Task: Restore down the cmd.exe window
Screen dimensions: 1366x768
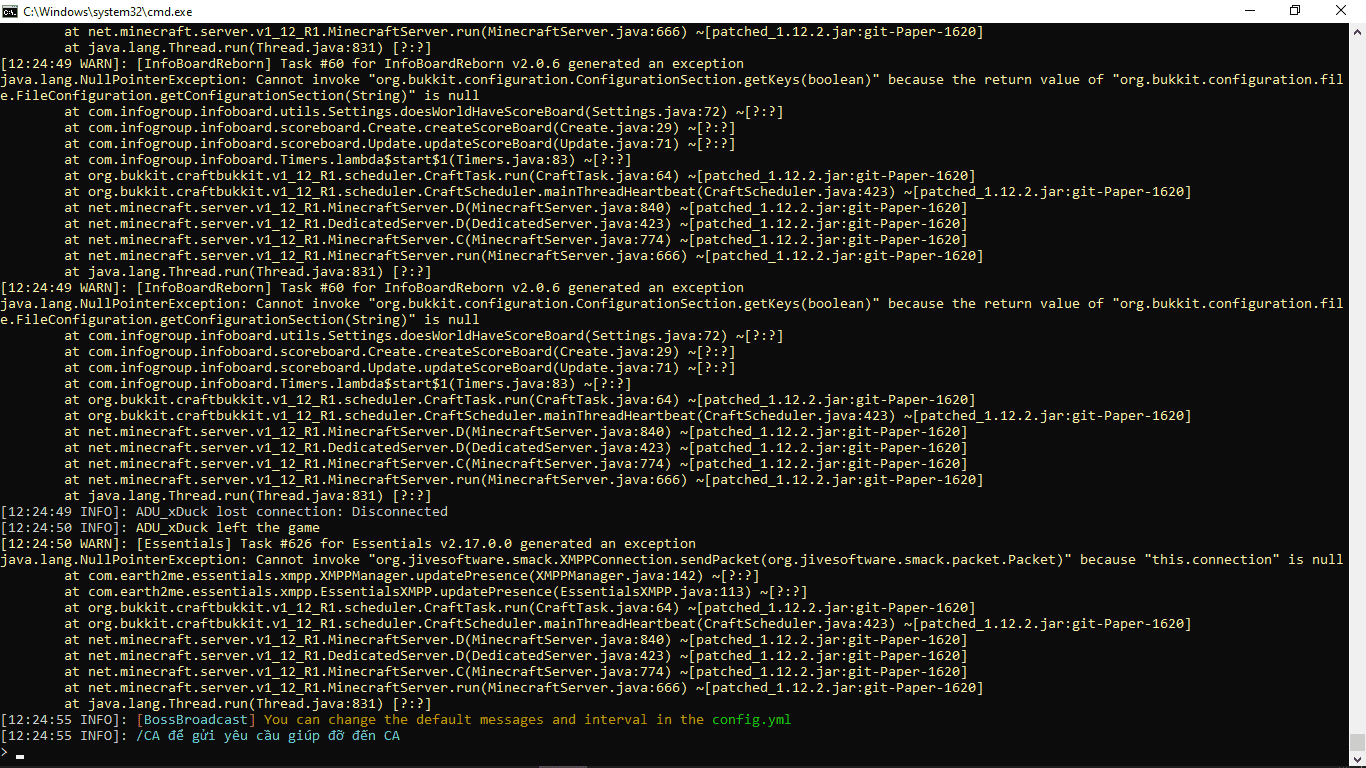Action: (x=1295, y=11)
